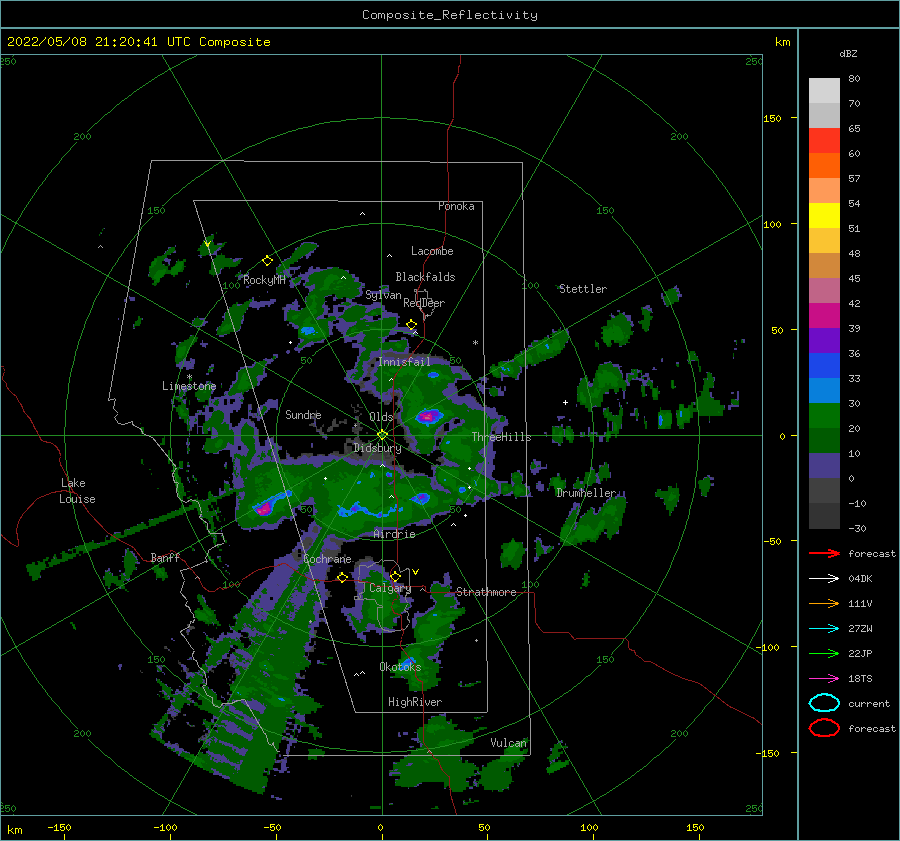Select the light gray 70-80 dBZ swatch
This screenshot has width=900, height=841.
[x=824, y=91]
